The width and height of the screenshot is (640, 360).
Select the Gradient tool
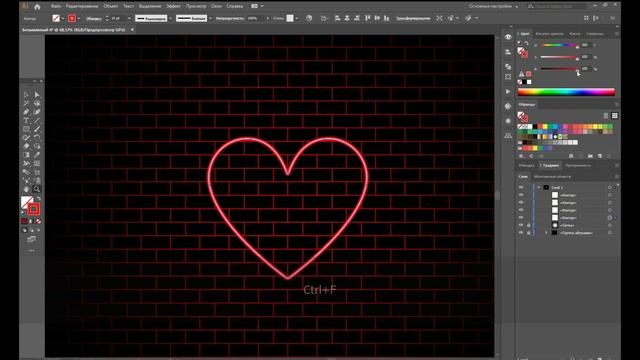coord(27,155)
